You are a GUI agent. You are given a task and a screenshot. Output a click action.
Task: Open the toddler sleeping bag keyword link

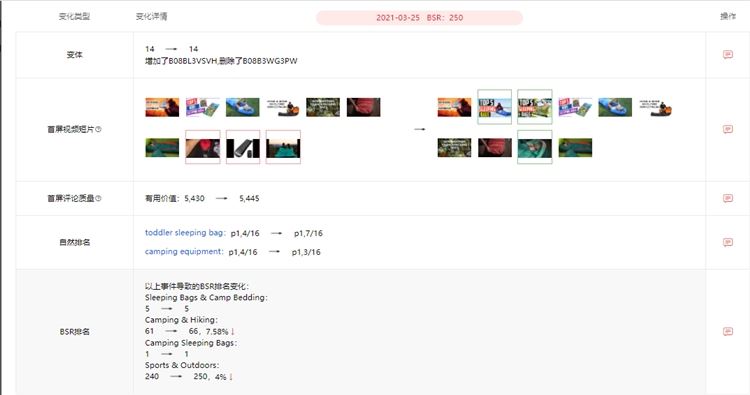coord(184,233)
